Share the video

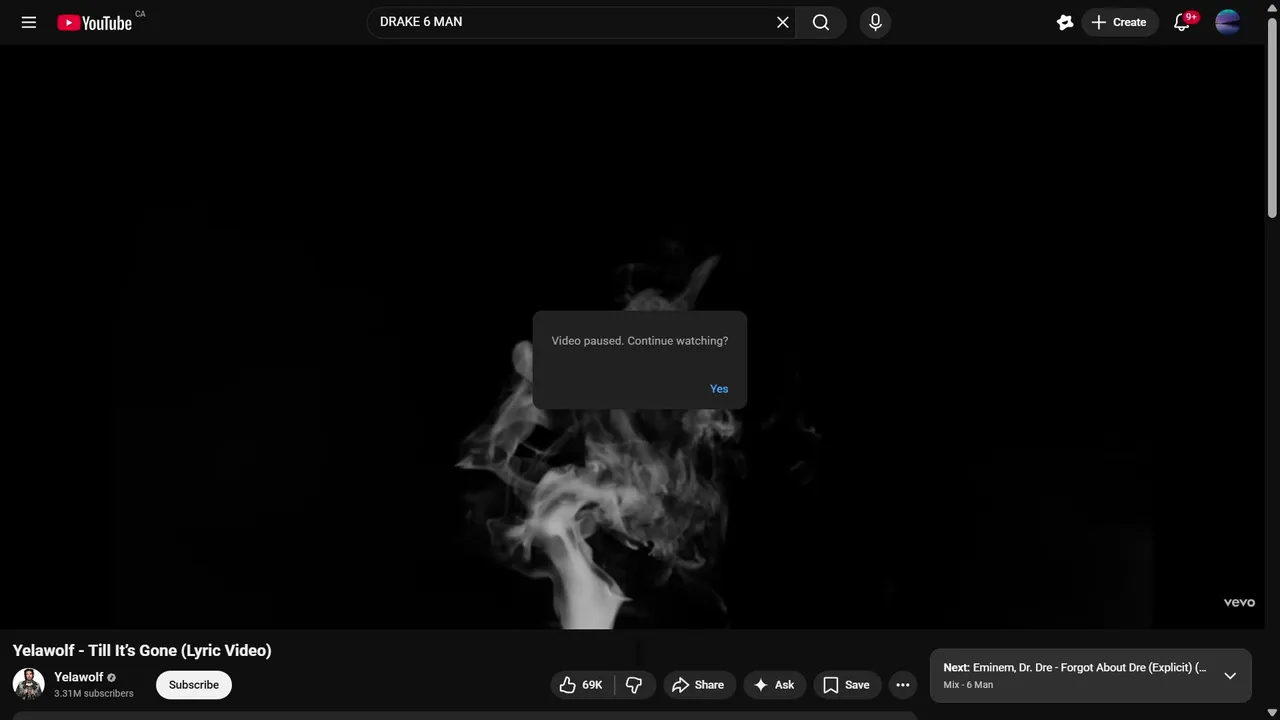[x=698, y=685]
